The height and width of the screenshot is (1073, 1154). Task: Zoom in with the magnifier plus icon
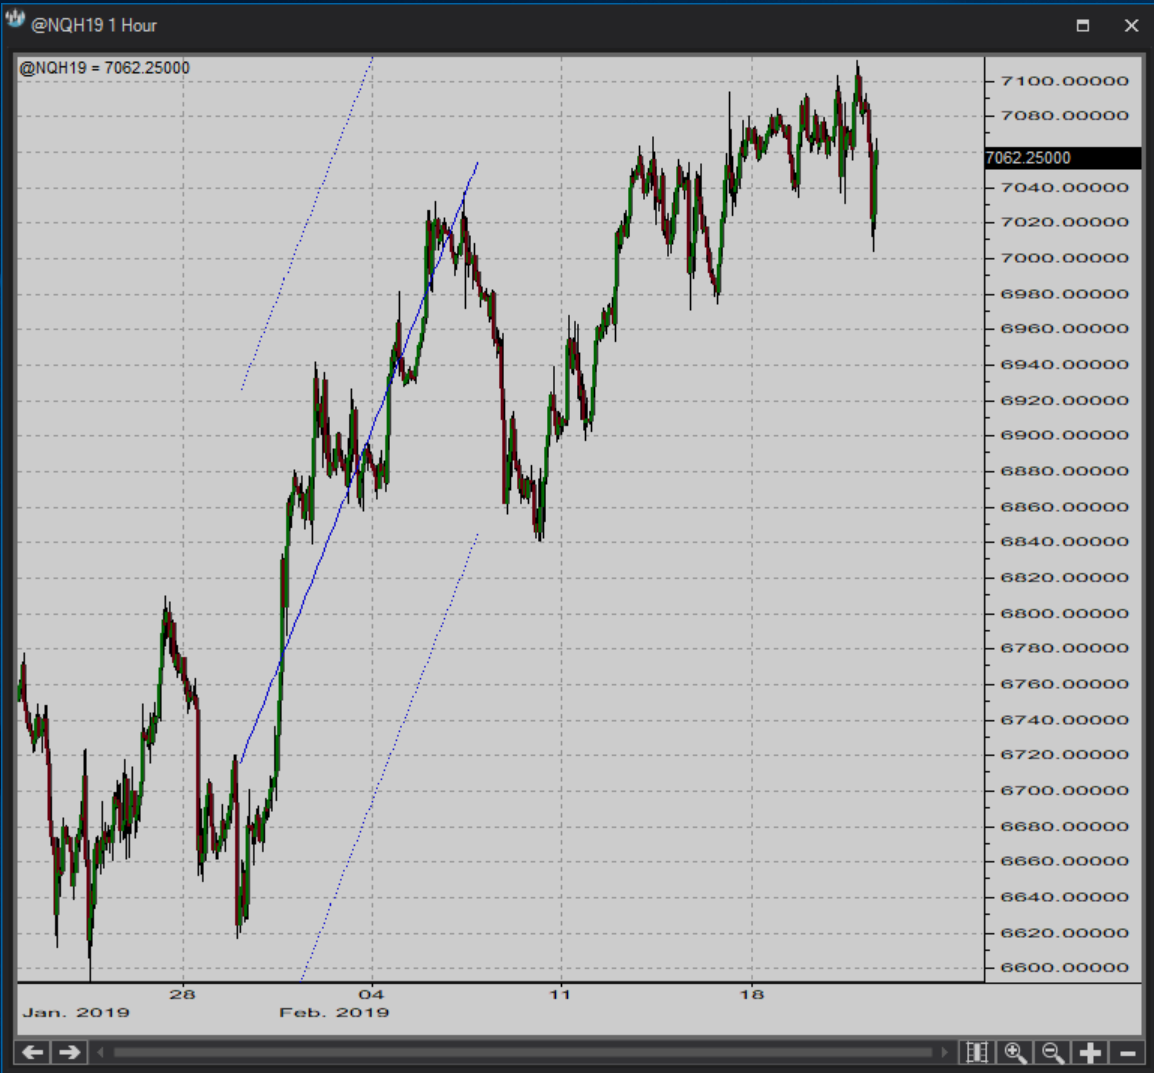point(1015,1052)
